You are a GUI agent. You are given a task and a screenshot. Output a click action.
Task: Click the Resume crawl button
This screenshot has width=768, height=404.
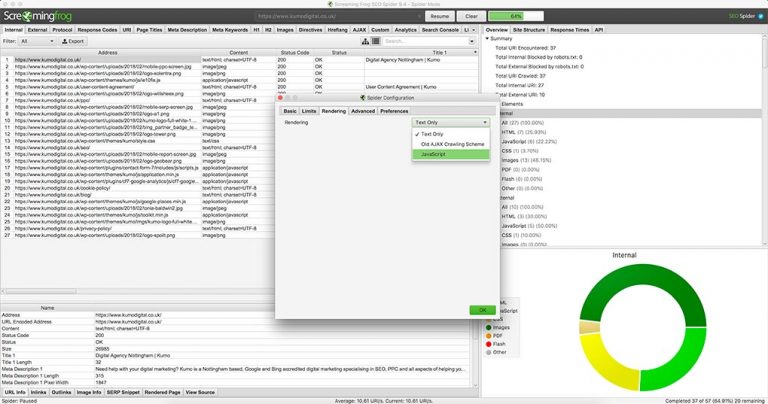tap(439, 16)
